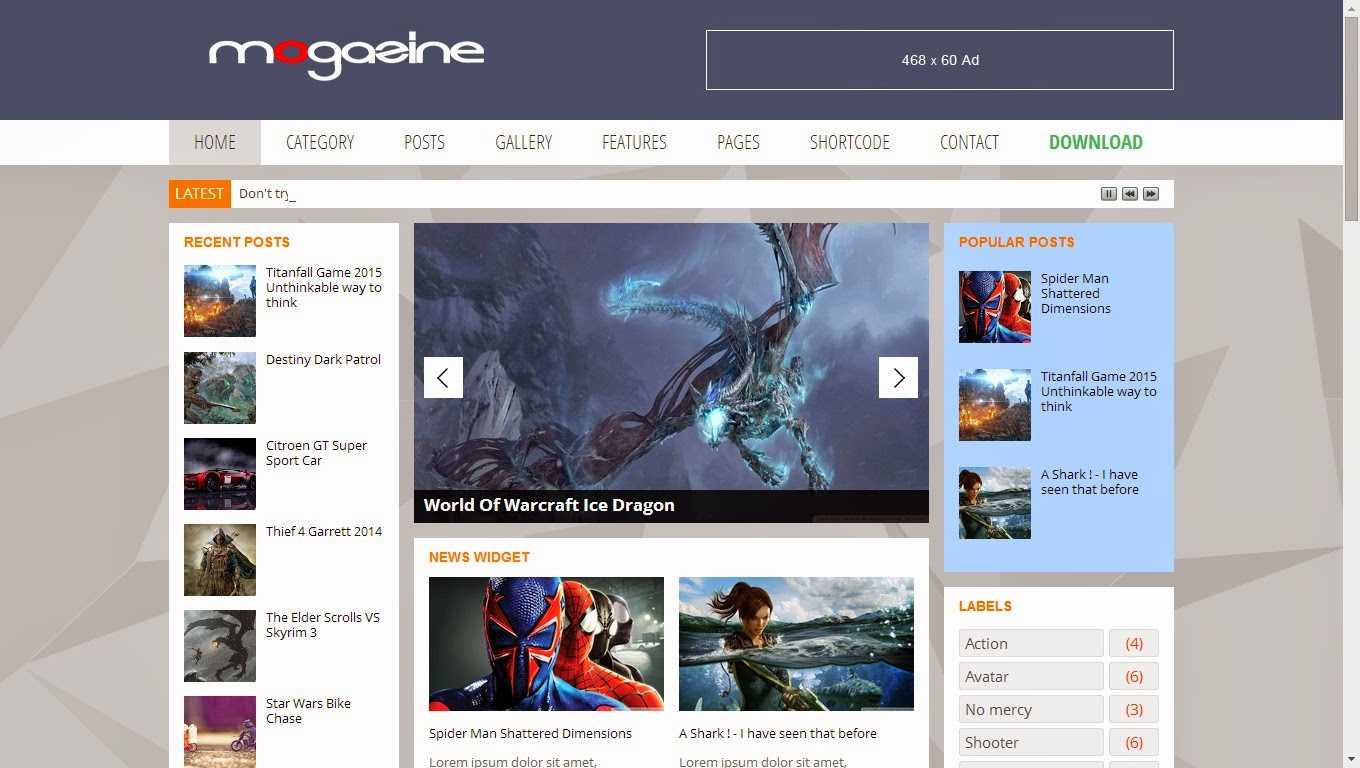The width and height of the screenshot is (1360, 768).
Task: Click Titanfall thumbnail in Popular Posts
Action: pyautogui.click(x=995, y=405)
